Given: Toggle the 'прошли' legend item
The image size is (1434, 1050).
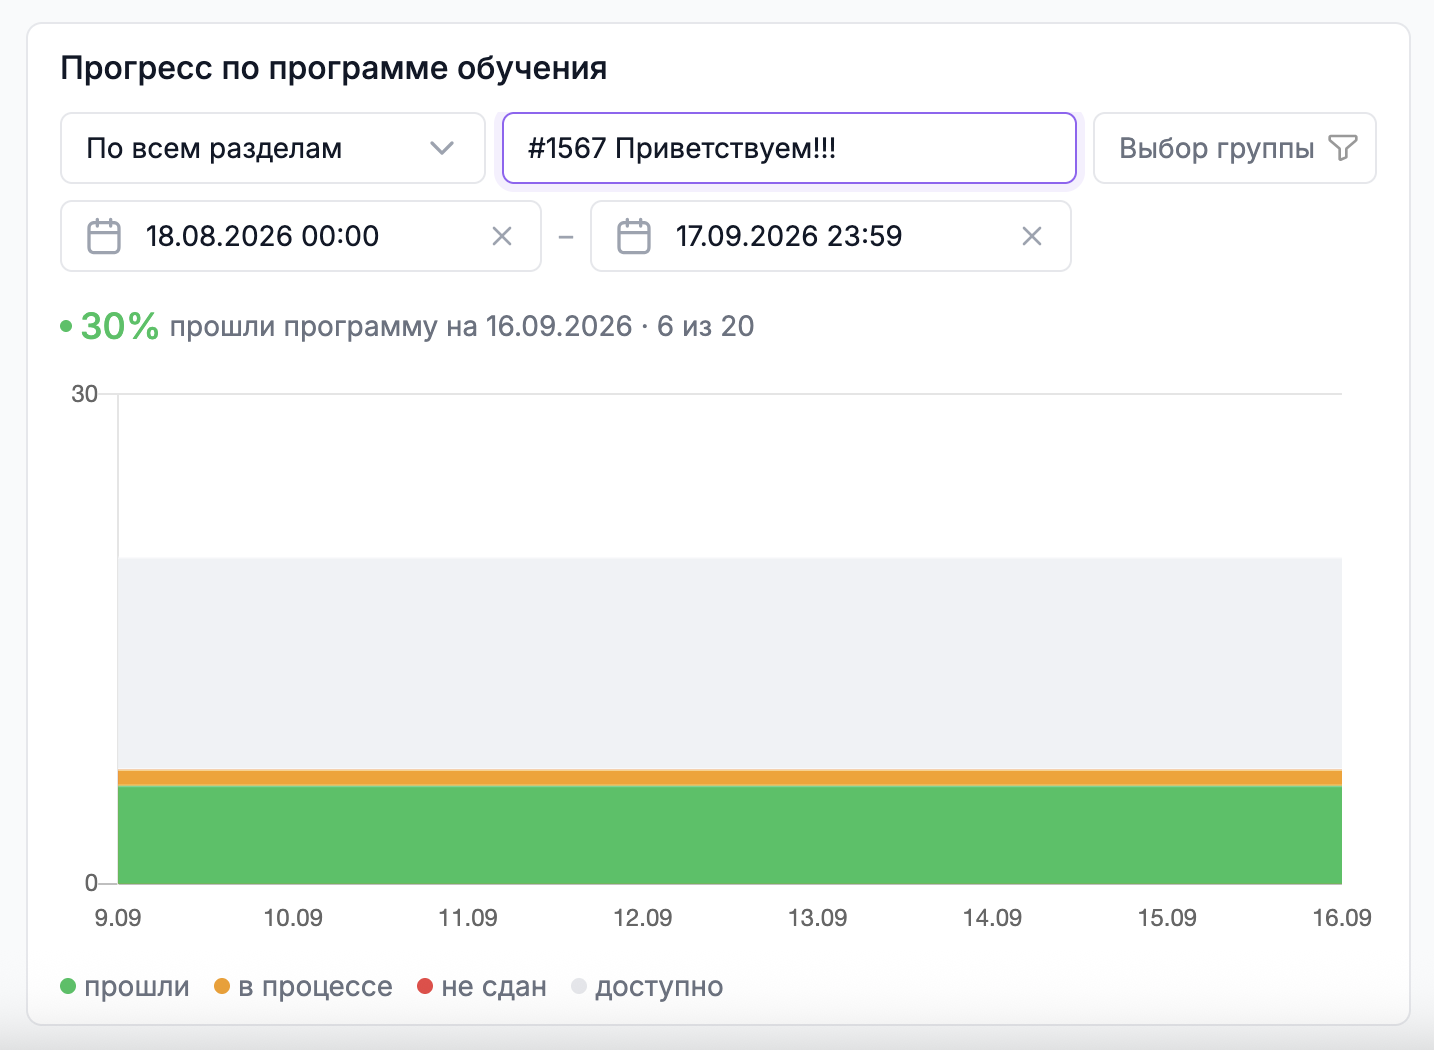Looking at the screenshot, I should click(x=125, y=987).
